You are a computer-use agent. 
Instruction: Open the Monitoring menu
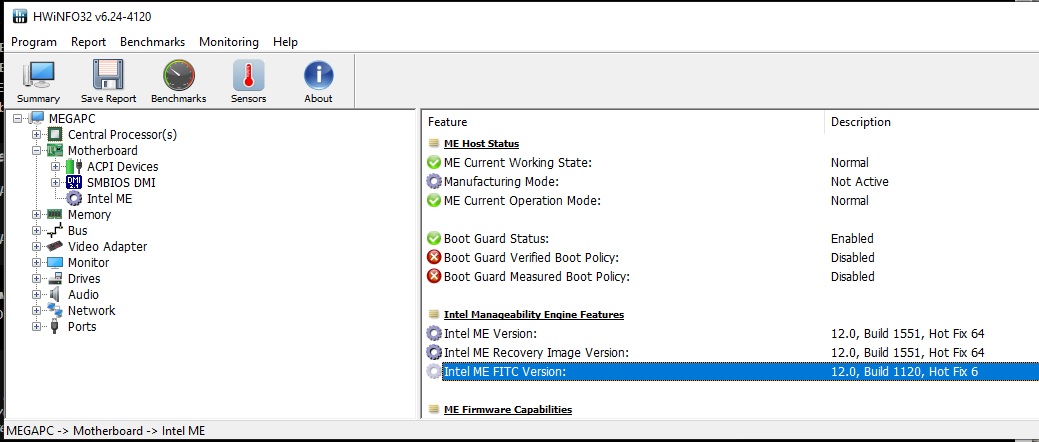pos(228,42)
